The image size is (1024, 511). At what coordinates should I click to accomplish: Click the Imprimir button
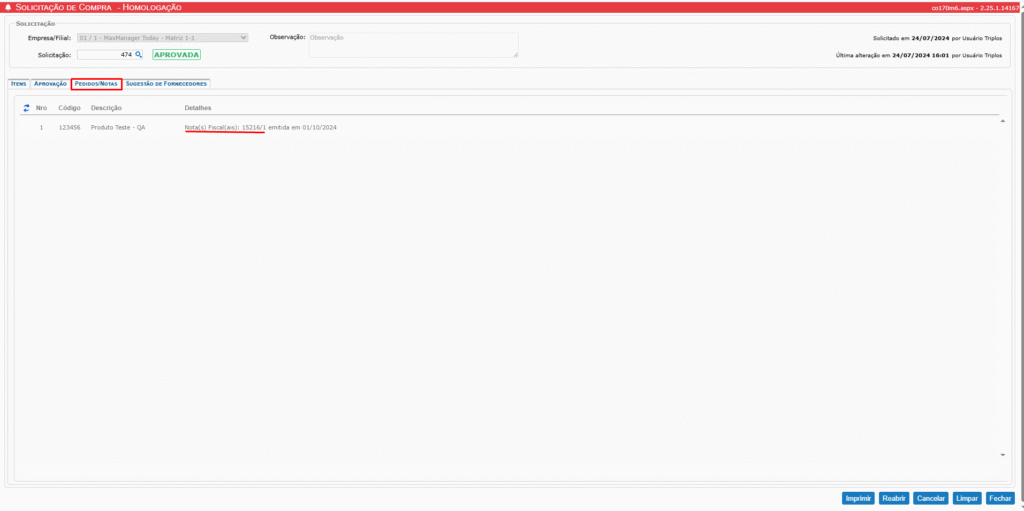pos(858,498)
